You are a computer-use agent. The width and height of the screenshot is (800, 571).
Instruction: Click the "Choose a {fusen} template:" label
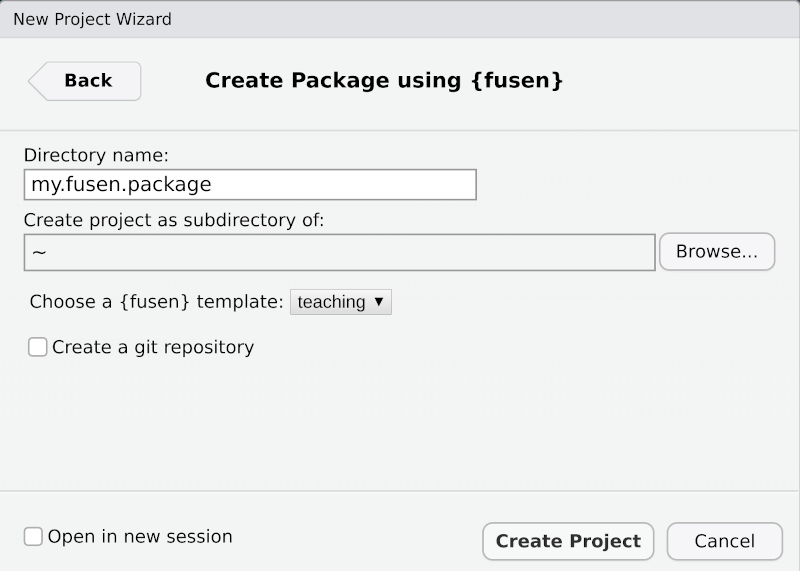(x=157, y=302)
